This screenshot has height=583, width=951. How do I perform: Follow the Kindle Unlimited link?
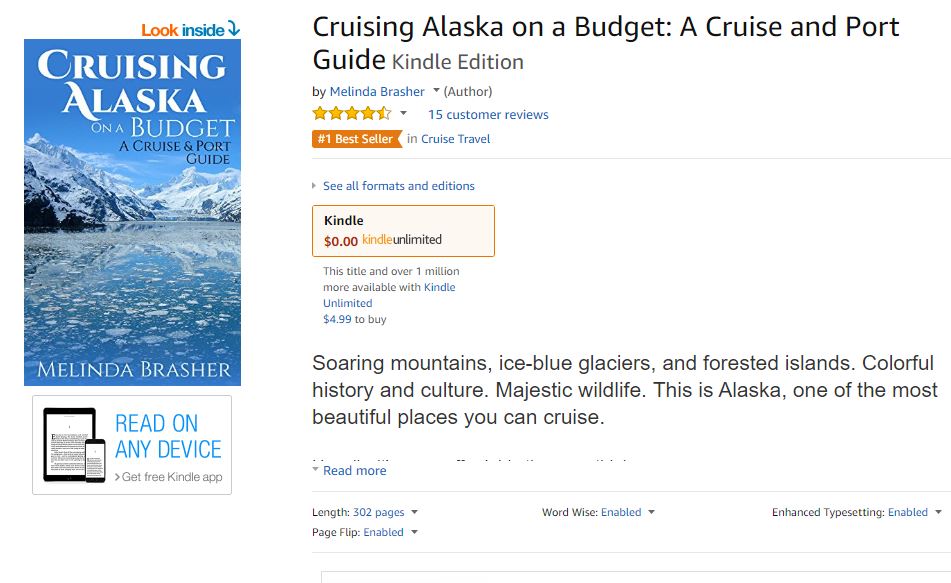point(389,295)
